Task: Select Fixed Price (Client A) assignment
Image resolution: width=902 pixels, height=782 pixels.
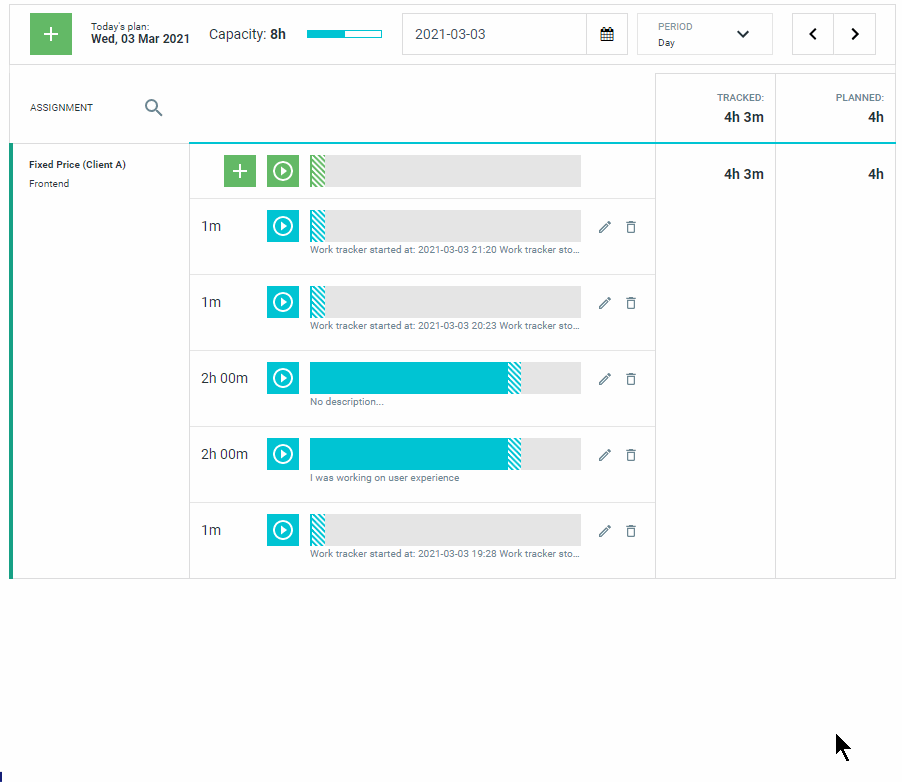Action: (x=77, y=165)
